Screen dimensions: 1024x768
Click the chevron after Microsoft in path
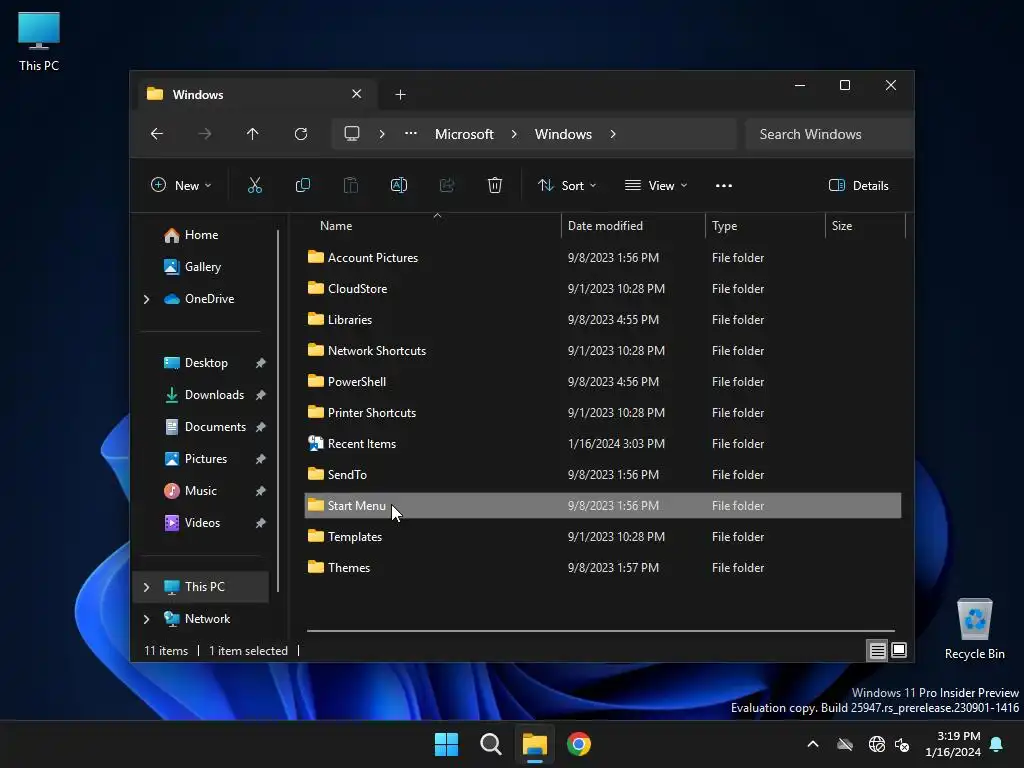[x=514, y=134]
